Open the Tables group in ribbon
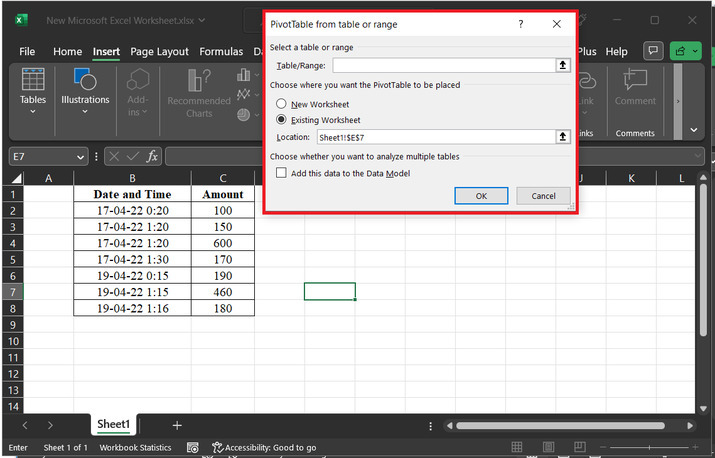This screenshot has height=458, width=715. [x=33, y=92]
